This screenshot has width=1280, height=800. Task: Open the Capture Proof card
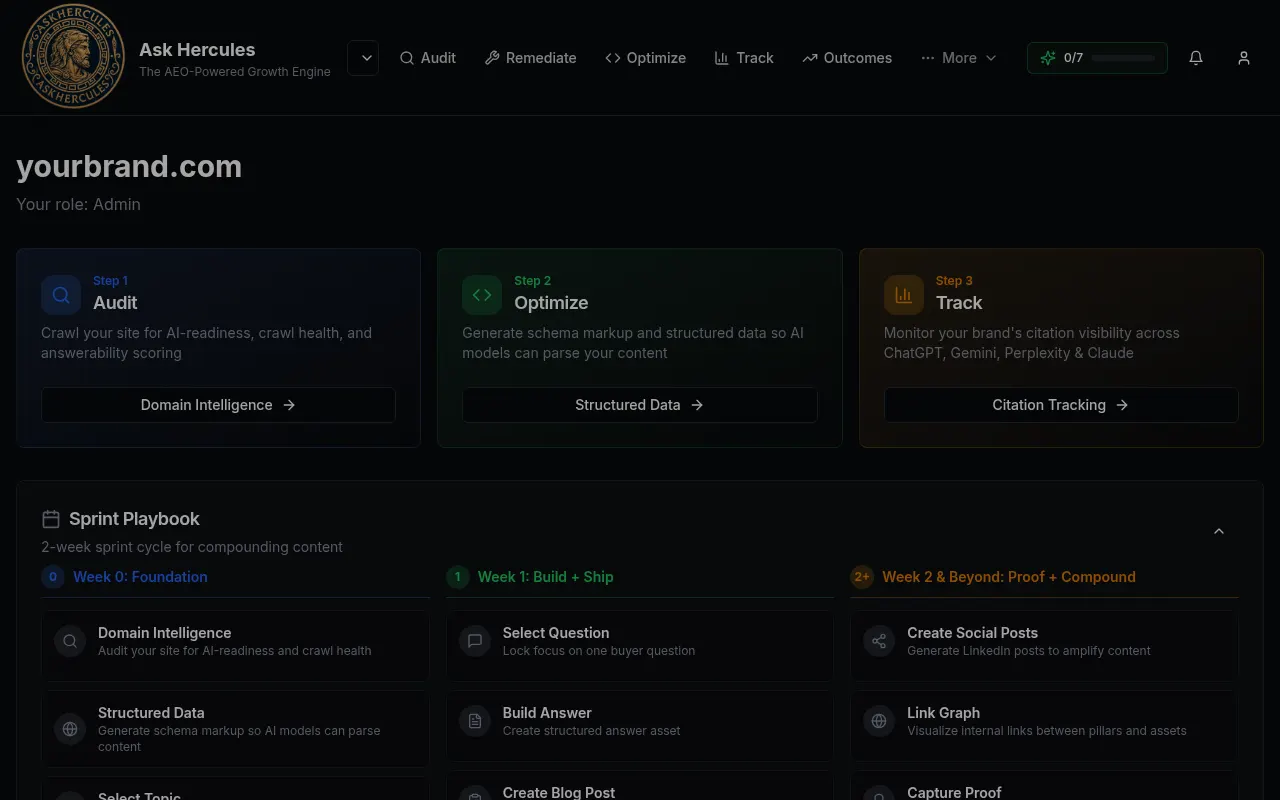click(1044, 785)
